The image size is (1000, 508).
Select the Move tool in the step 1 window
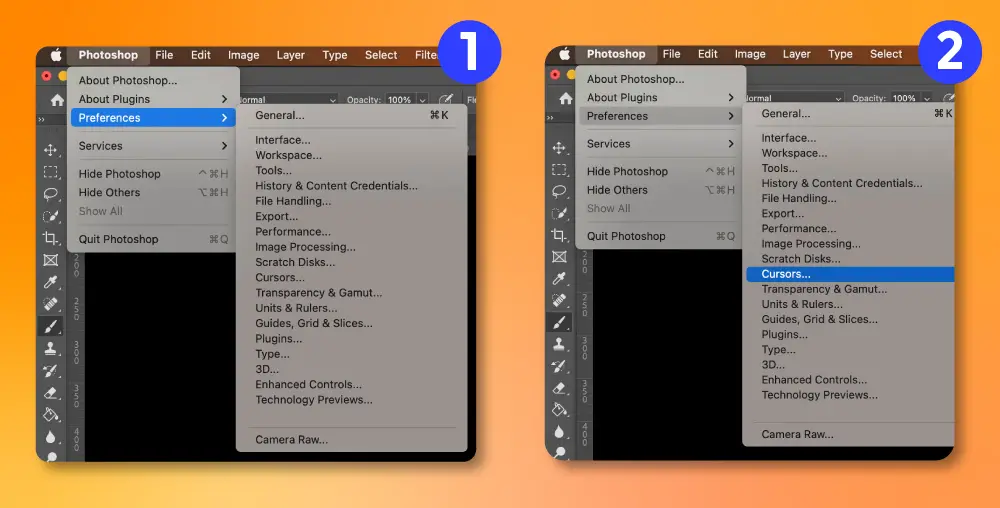click(50, 150)
